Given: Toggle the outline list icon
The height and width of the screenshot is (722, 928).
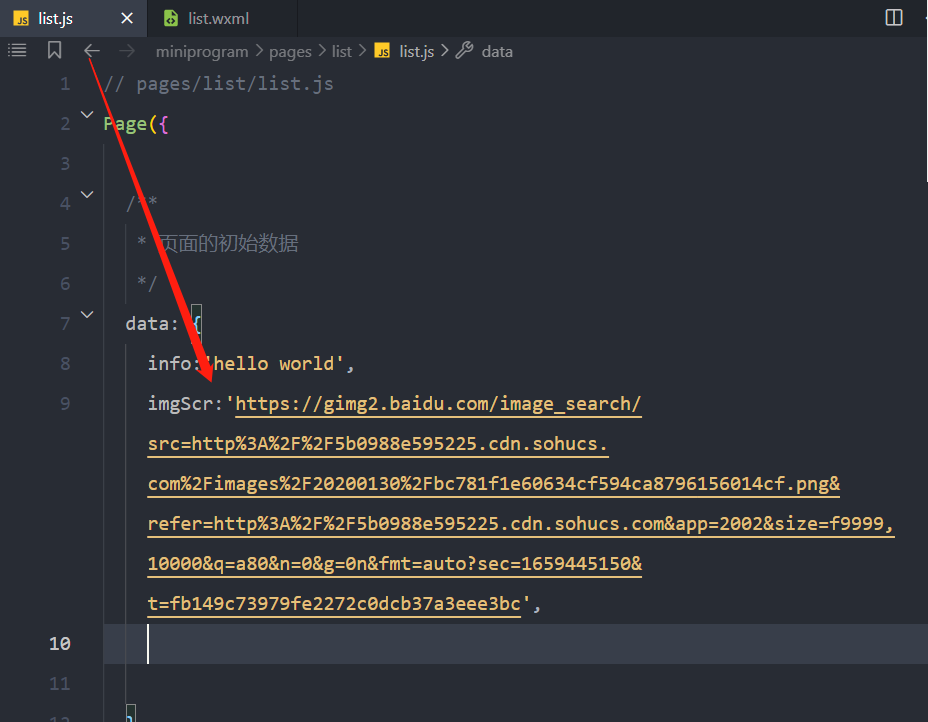Looking at the screenshot, I should click(17, 50).
